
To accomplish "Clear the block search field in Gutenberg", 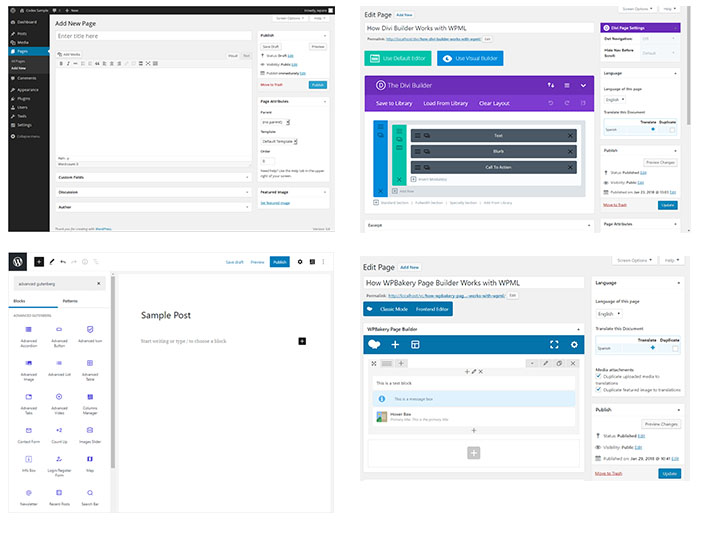I will pos(98,284).
